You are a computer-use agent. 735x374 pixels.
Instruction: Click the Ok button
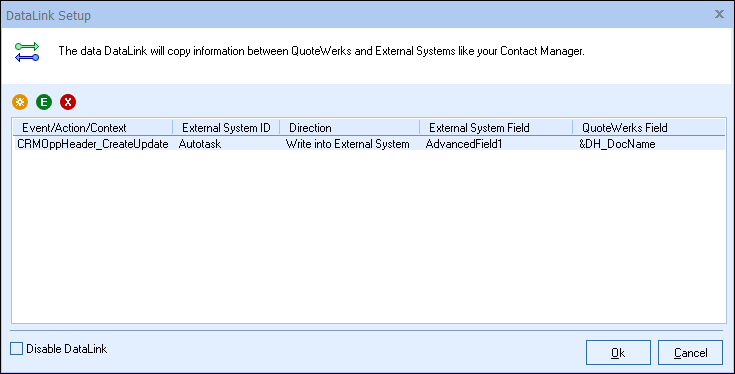click(618, 352)
